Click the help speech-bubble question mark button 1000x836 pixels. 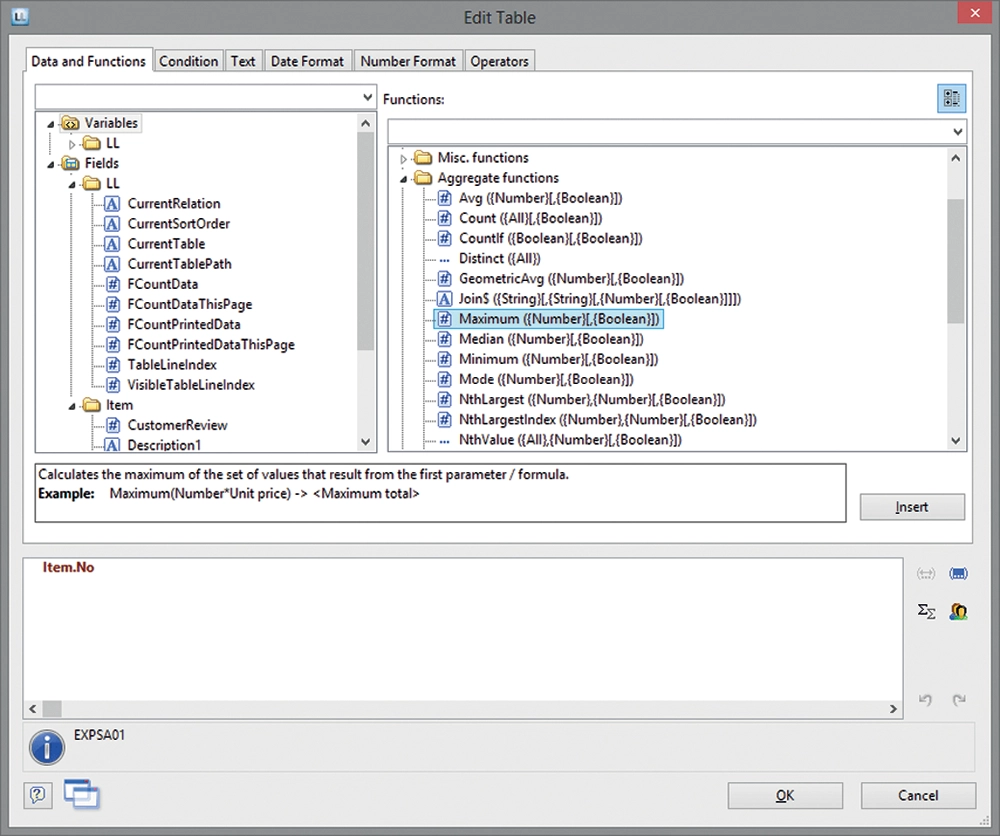coord(37,795)
